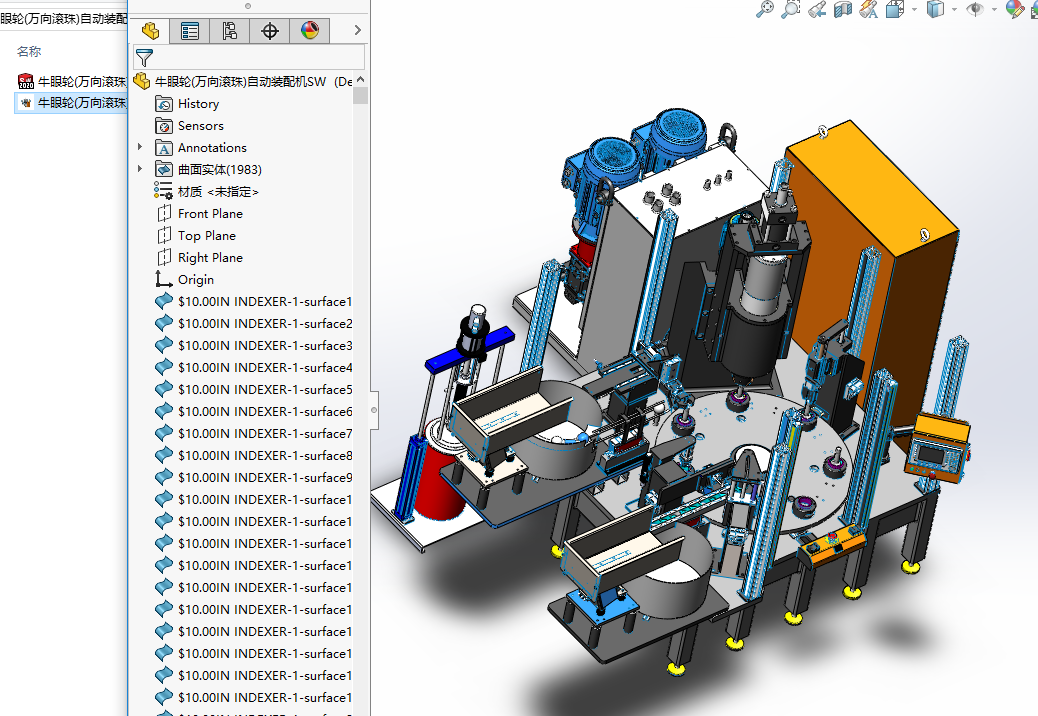1038x716 pixels.
Task: Select the Zoom to Area tool
Action: (x=791, y=9)
